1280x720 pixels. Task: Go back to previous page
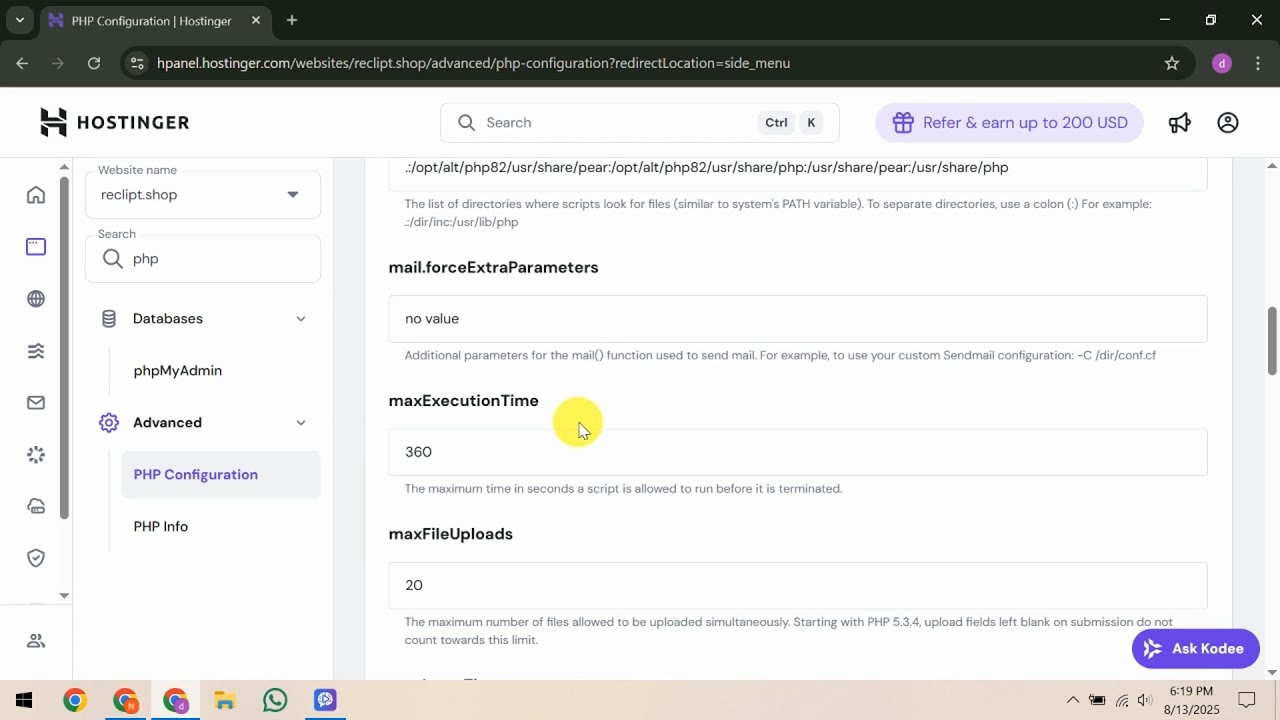click(22, 63)
